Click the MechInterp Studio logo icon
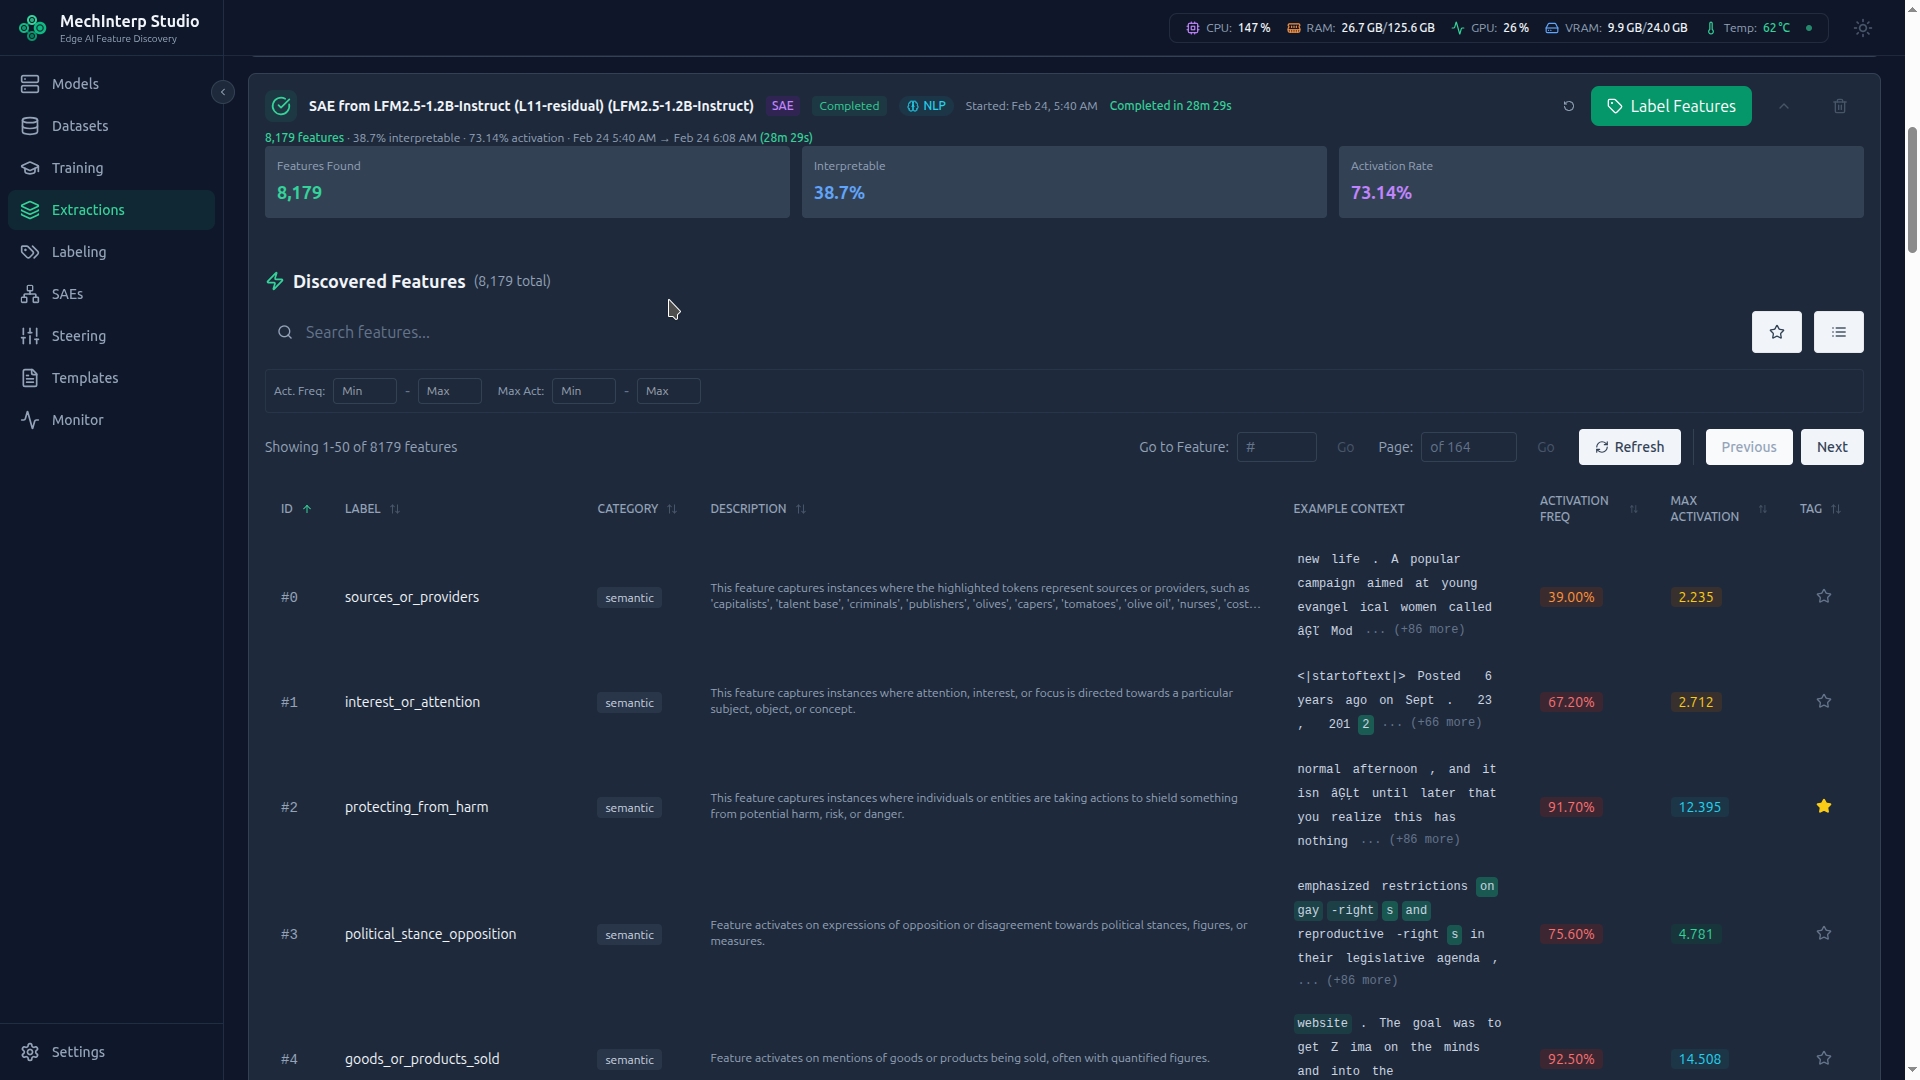The width and height of the screenshot is (1920, 1080). click(x=32, y=28)
